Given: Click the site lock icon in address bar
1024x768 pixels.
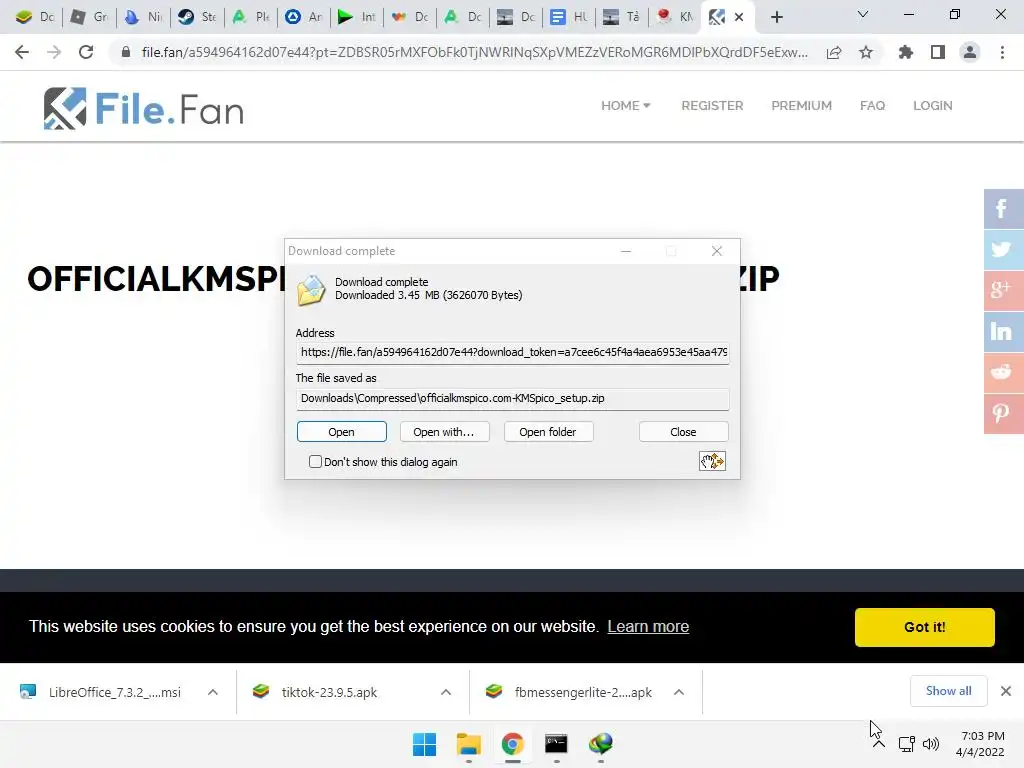Looking at the screenshot, I should (x=126, y=52).
